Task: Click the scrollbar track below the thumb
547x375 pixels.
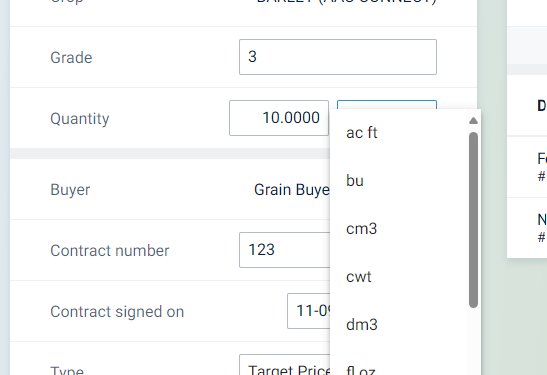Action: [x=473, y=342]
